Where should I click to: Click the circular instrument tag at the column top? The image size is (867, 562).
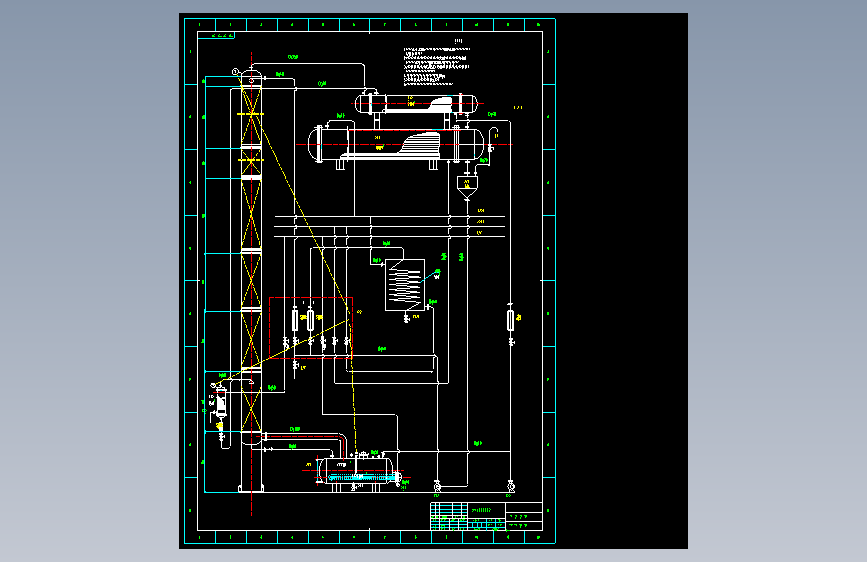(235, 72)
